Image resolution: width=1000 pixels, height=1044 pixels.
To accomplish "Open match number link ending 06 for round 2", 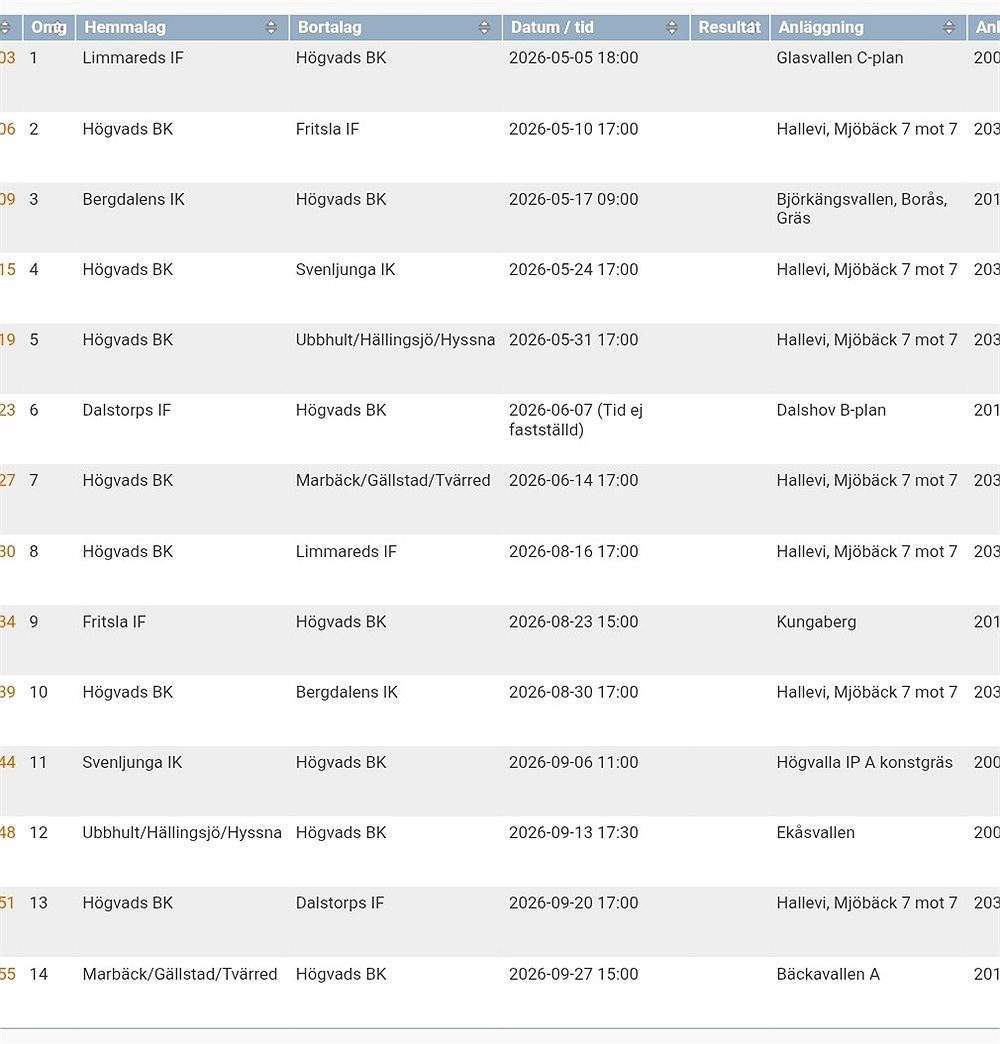I will point(8,129).
